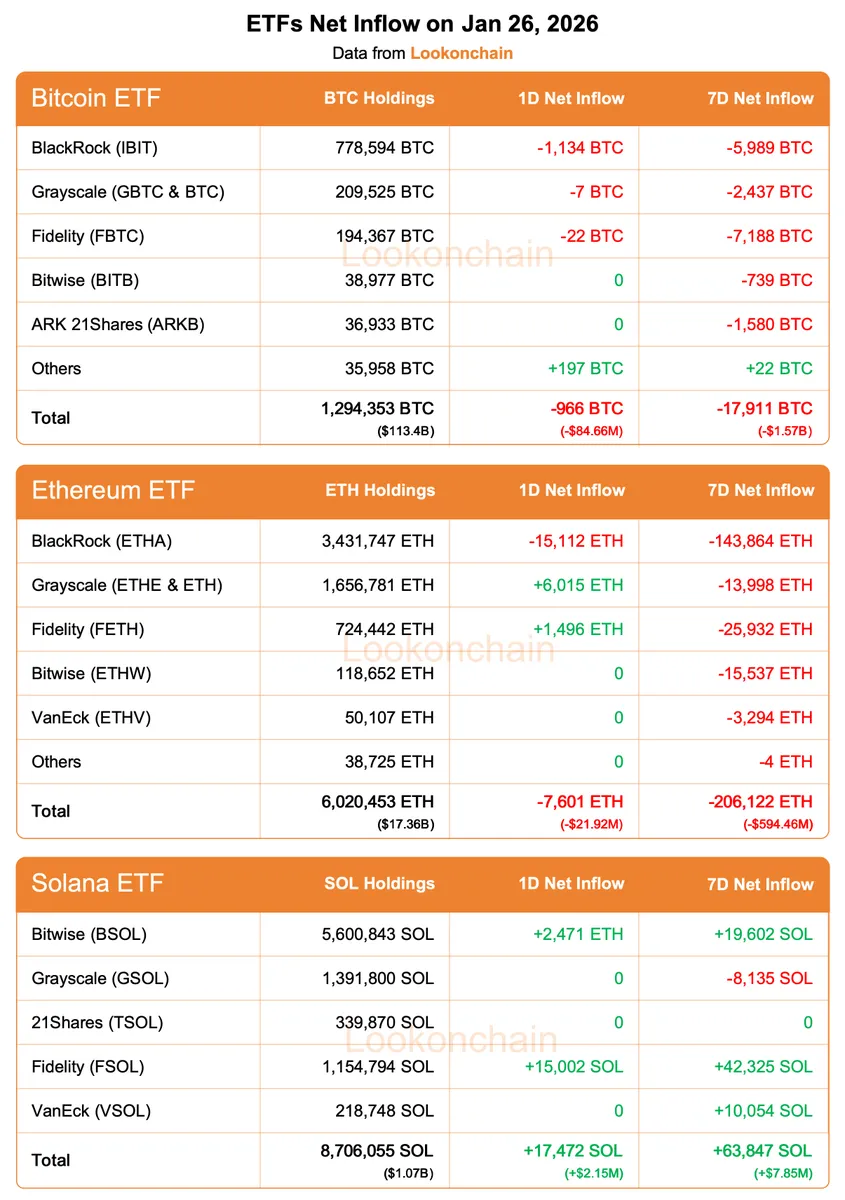Screen dimensions: 845x1200
Task: Click the +63,847 SOL total value
Action: tap(762, 1151)
